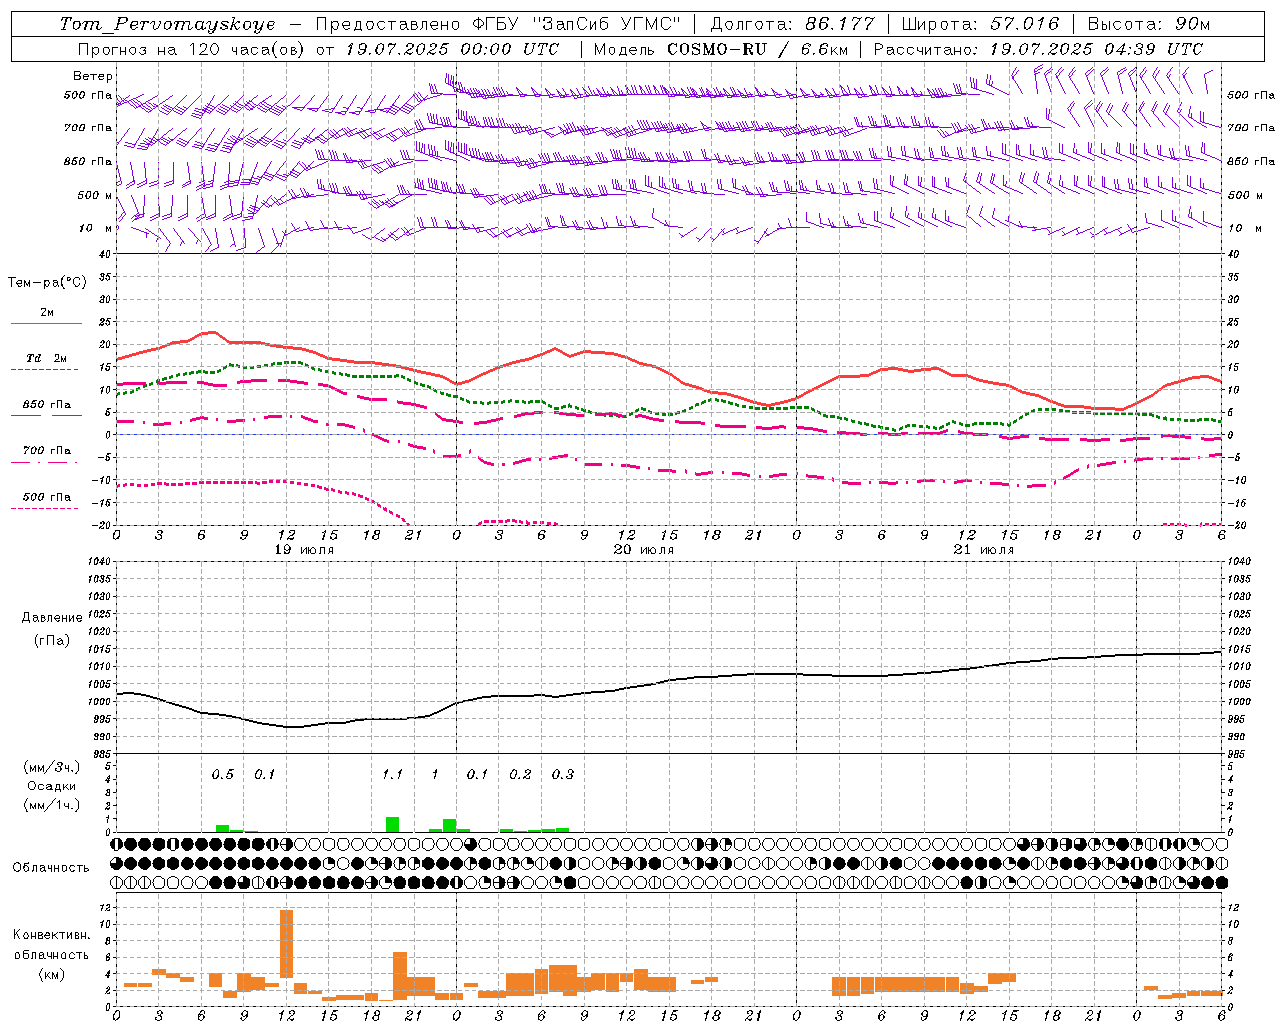Click the (мм/1ч.) precipitation unit label
1280x1024 pixels.
tap(52, 805)
